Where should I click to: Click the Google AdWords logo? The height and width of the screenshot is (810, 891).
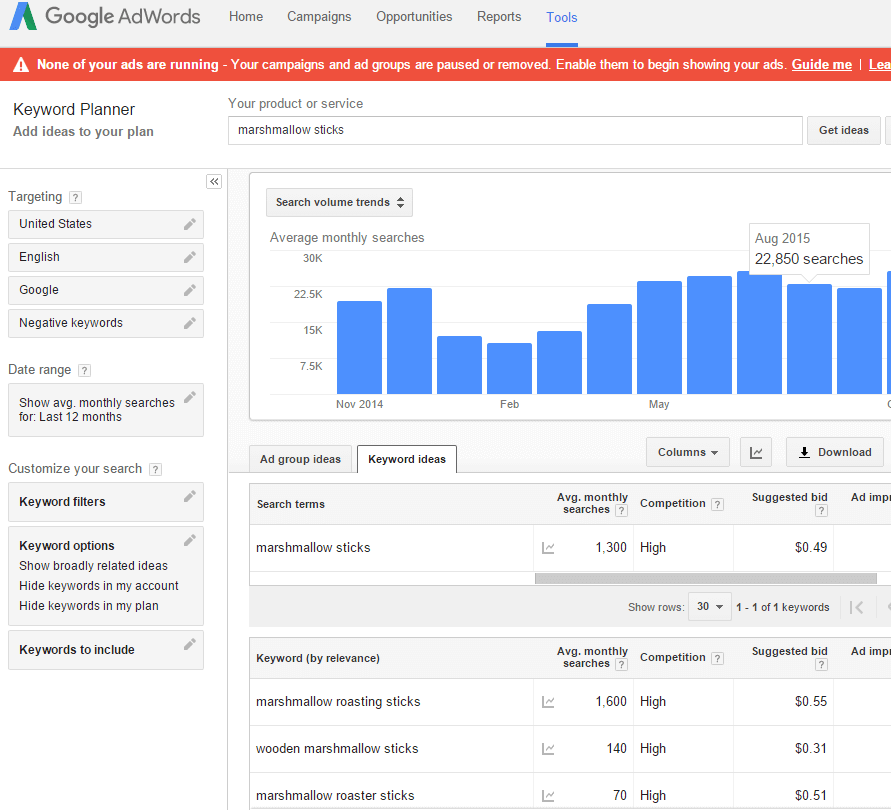click(105, 16)
